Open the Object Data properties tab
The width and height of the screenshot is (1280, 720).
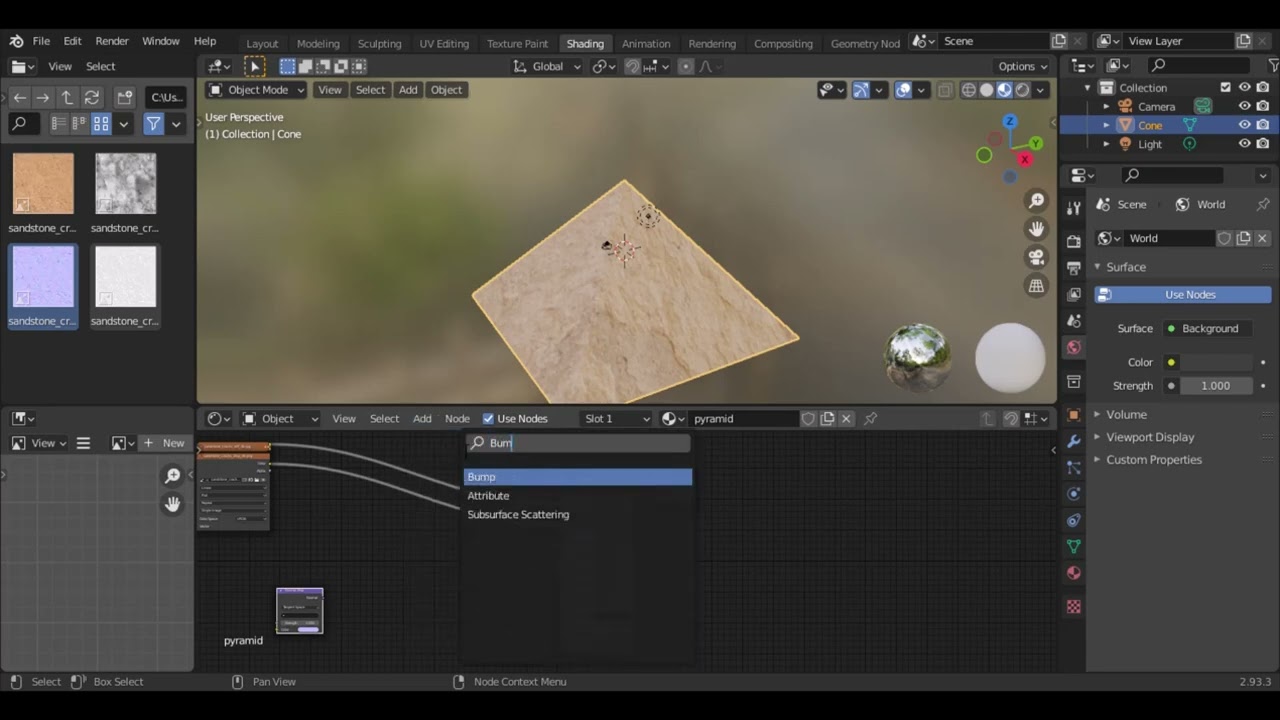click(1074, 546)
